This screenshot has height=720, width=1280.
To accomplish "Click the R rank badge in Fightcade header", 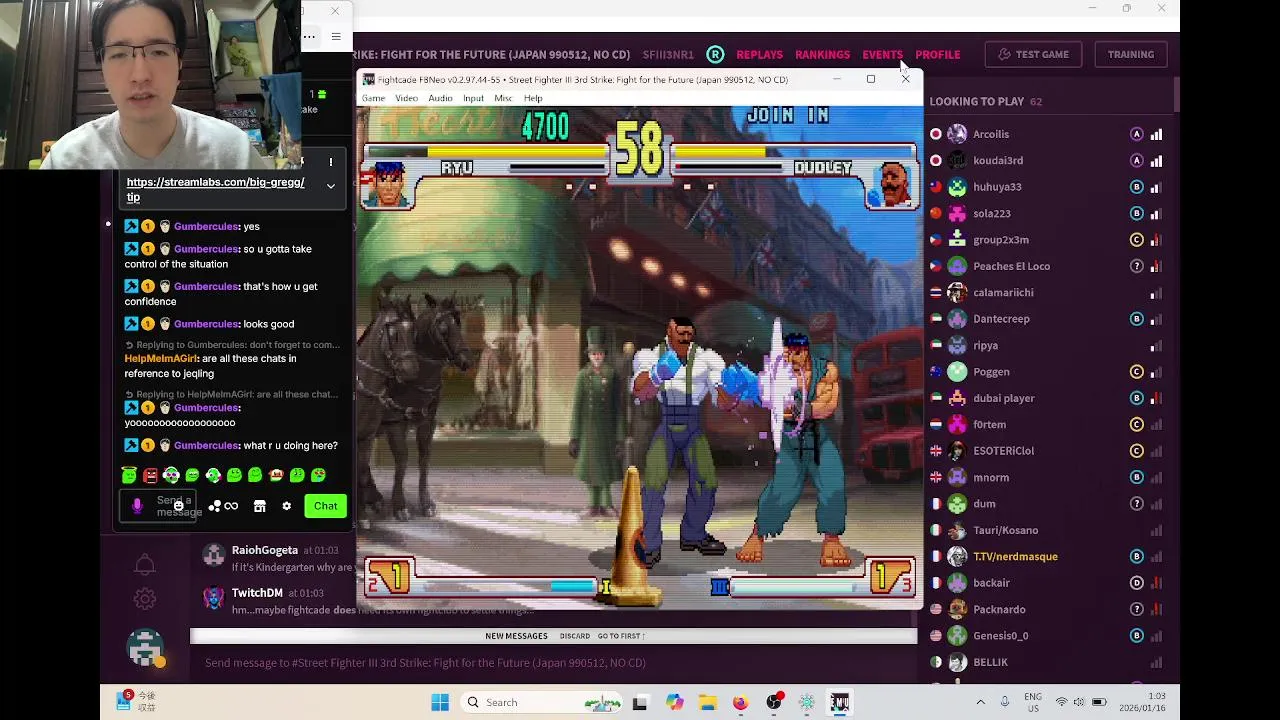I will click(715, 54).
